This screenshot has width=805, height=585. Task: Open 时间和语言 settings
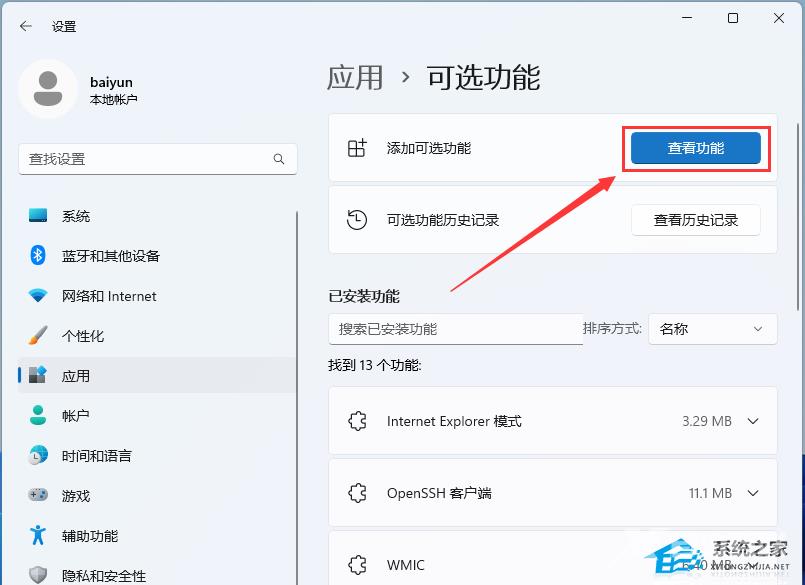tap(157, 455)
